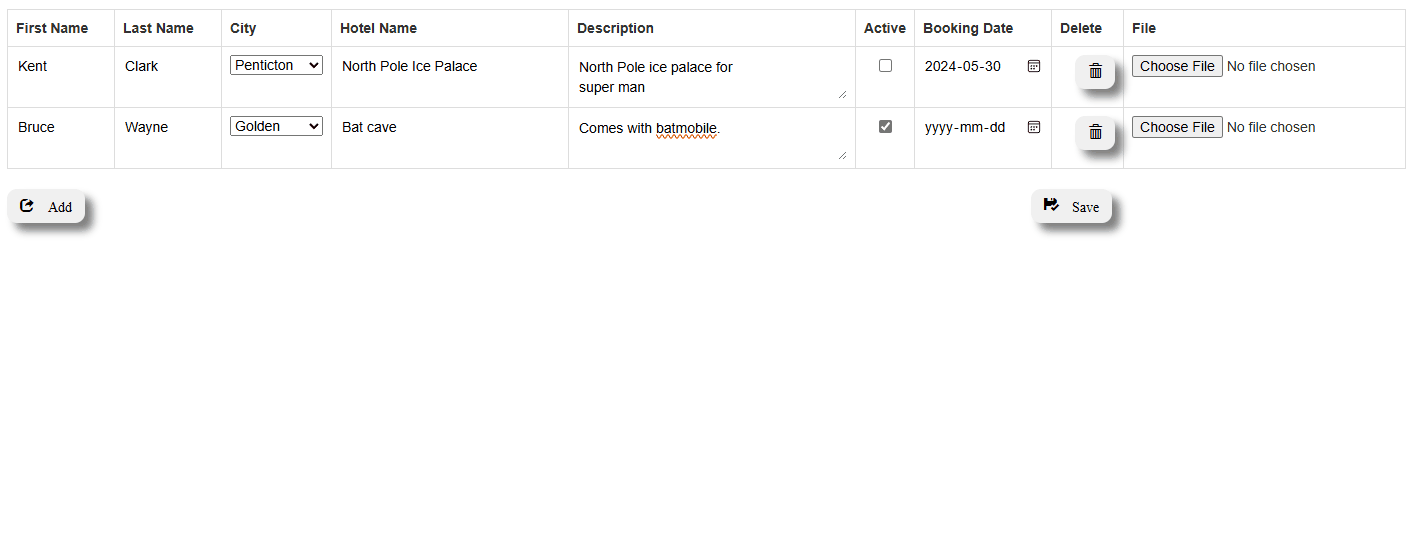The image size is (1427, 551).
Task: Open the calendar picker for date 2024-05-30
Action: [x=1034, y=66]
